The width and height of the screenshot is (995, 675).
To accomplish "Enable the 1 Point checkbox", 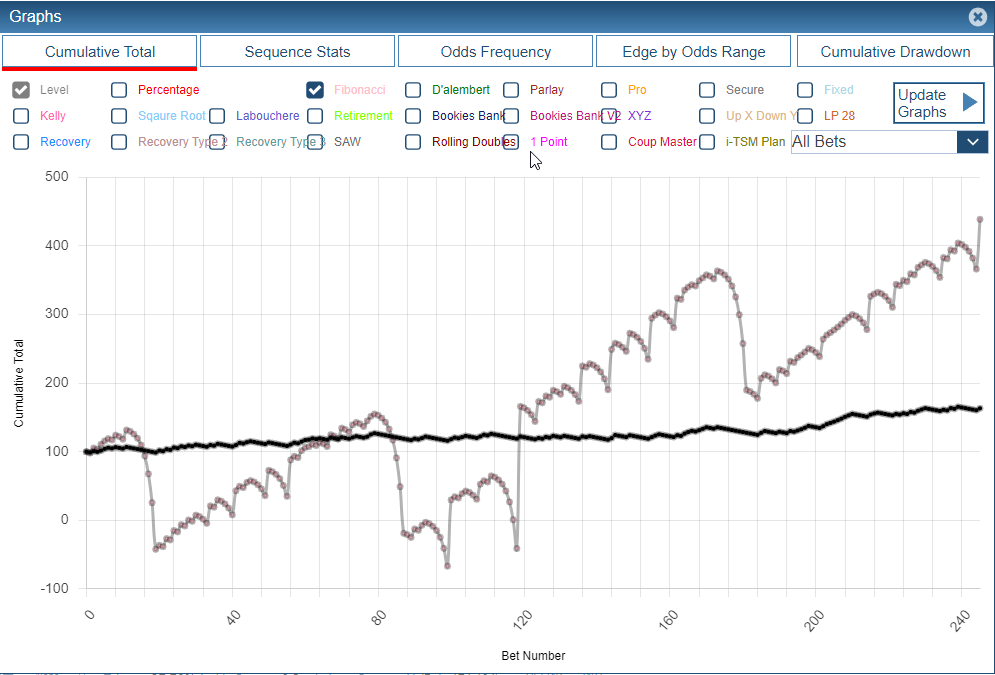I will [x=511, y=141].
